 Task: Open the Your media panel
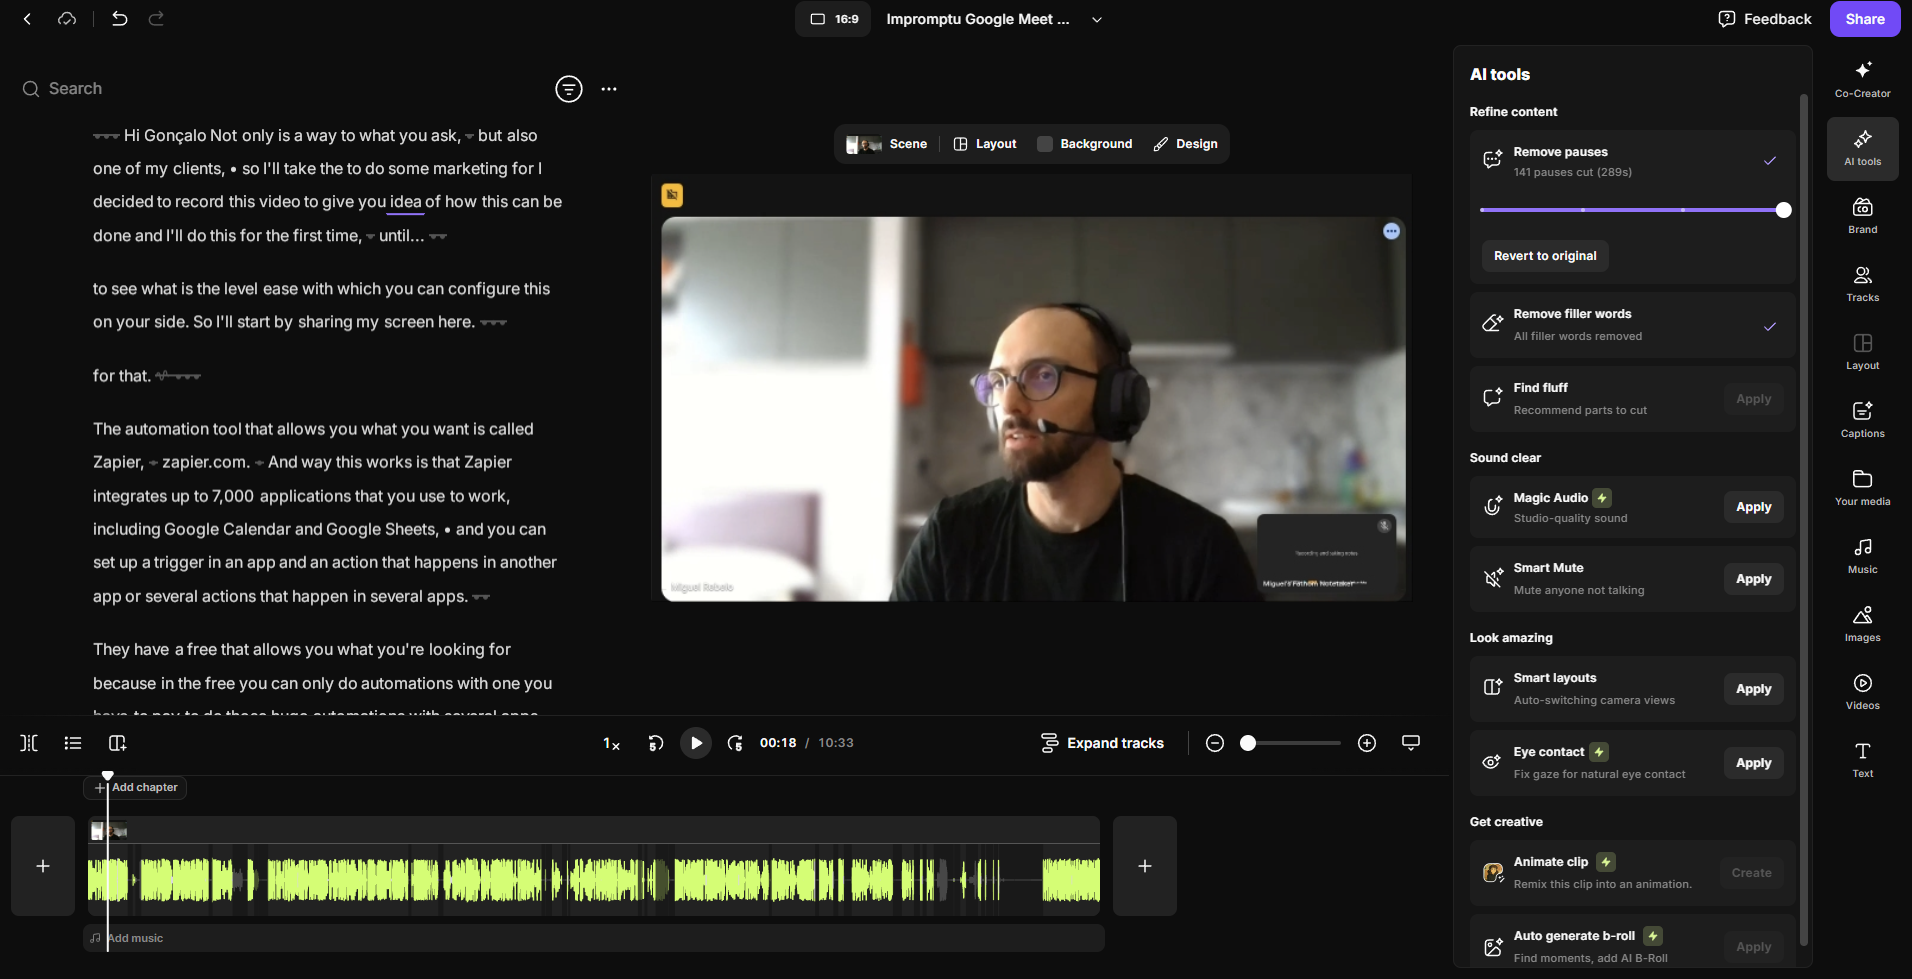click(1861, 487)
